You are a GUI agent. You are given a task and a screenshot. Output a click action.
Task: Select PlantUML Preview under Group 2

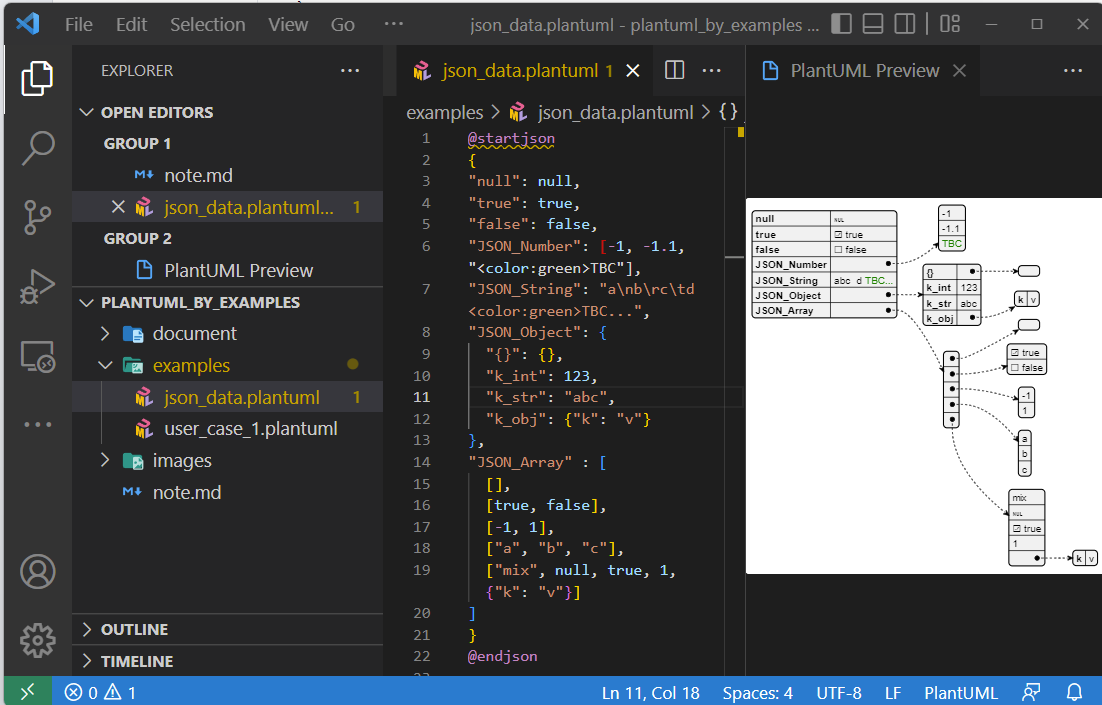pyautogui.click(x=227, y=271)
